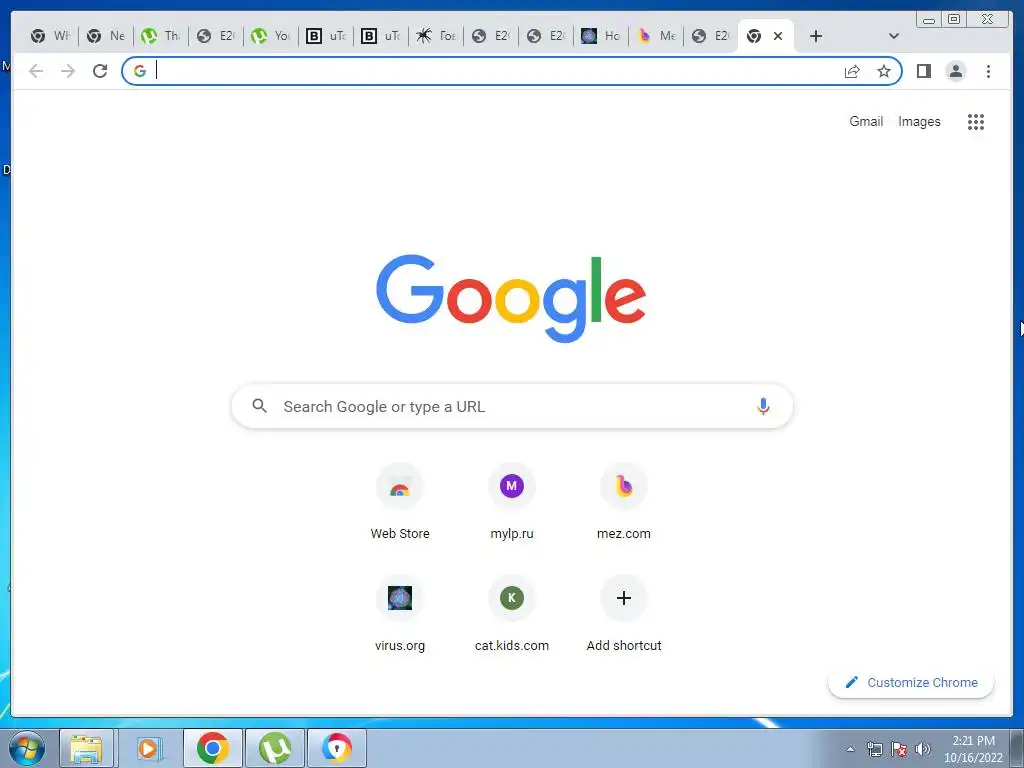The image size is (1024, 768).
Task: Switch to the spider icon tab
Action: tap(436, 36)
